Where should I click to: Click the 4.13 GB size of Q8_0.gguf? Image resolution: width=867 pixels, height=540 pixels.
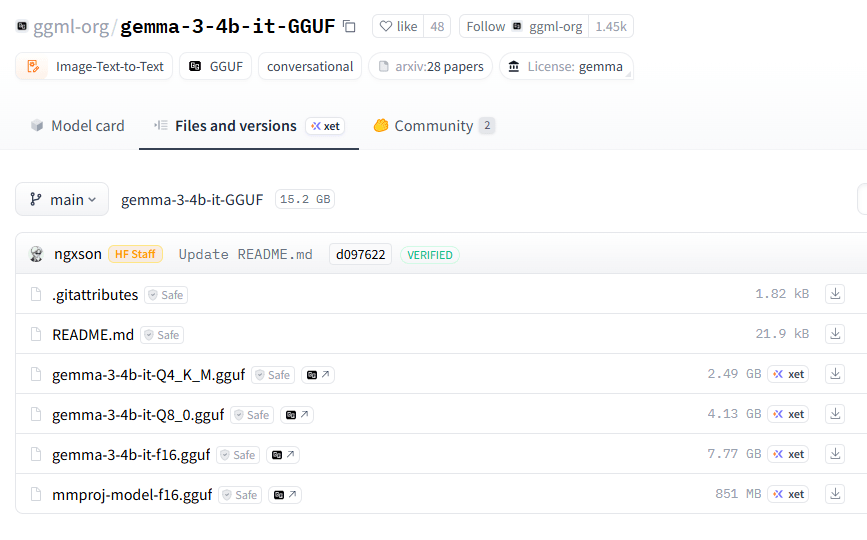point(734,414)
